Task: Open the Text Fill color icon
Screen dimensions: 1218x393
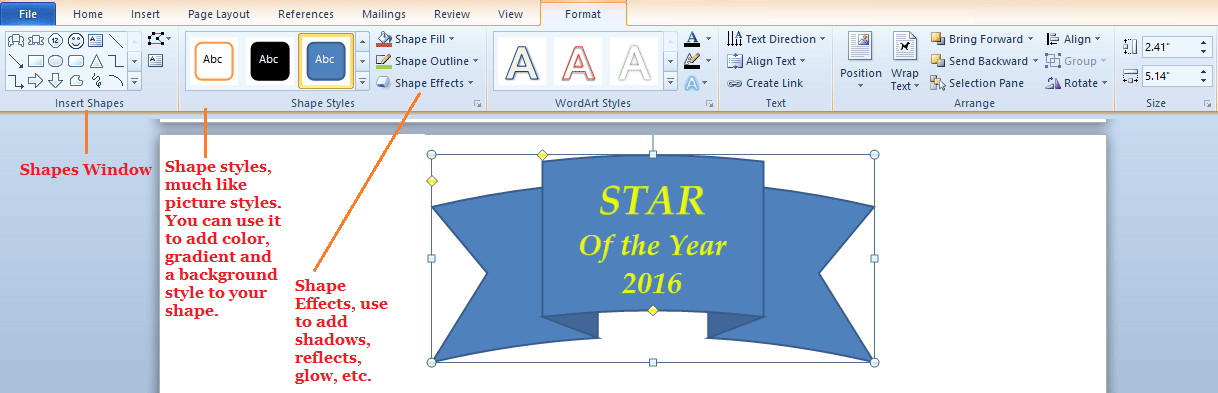Action: click(692, 39)
